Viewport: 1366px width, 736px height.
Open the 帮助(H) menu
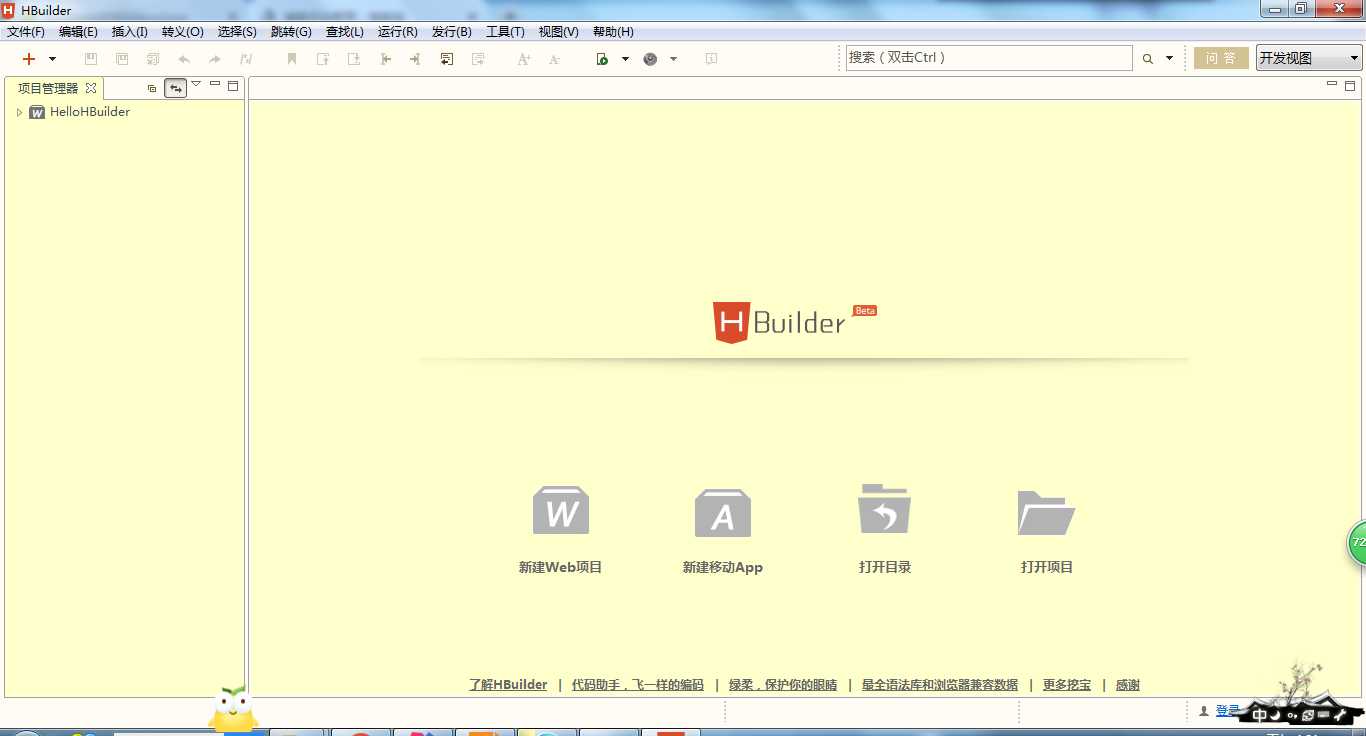click(613, 32)
